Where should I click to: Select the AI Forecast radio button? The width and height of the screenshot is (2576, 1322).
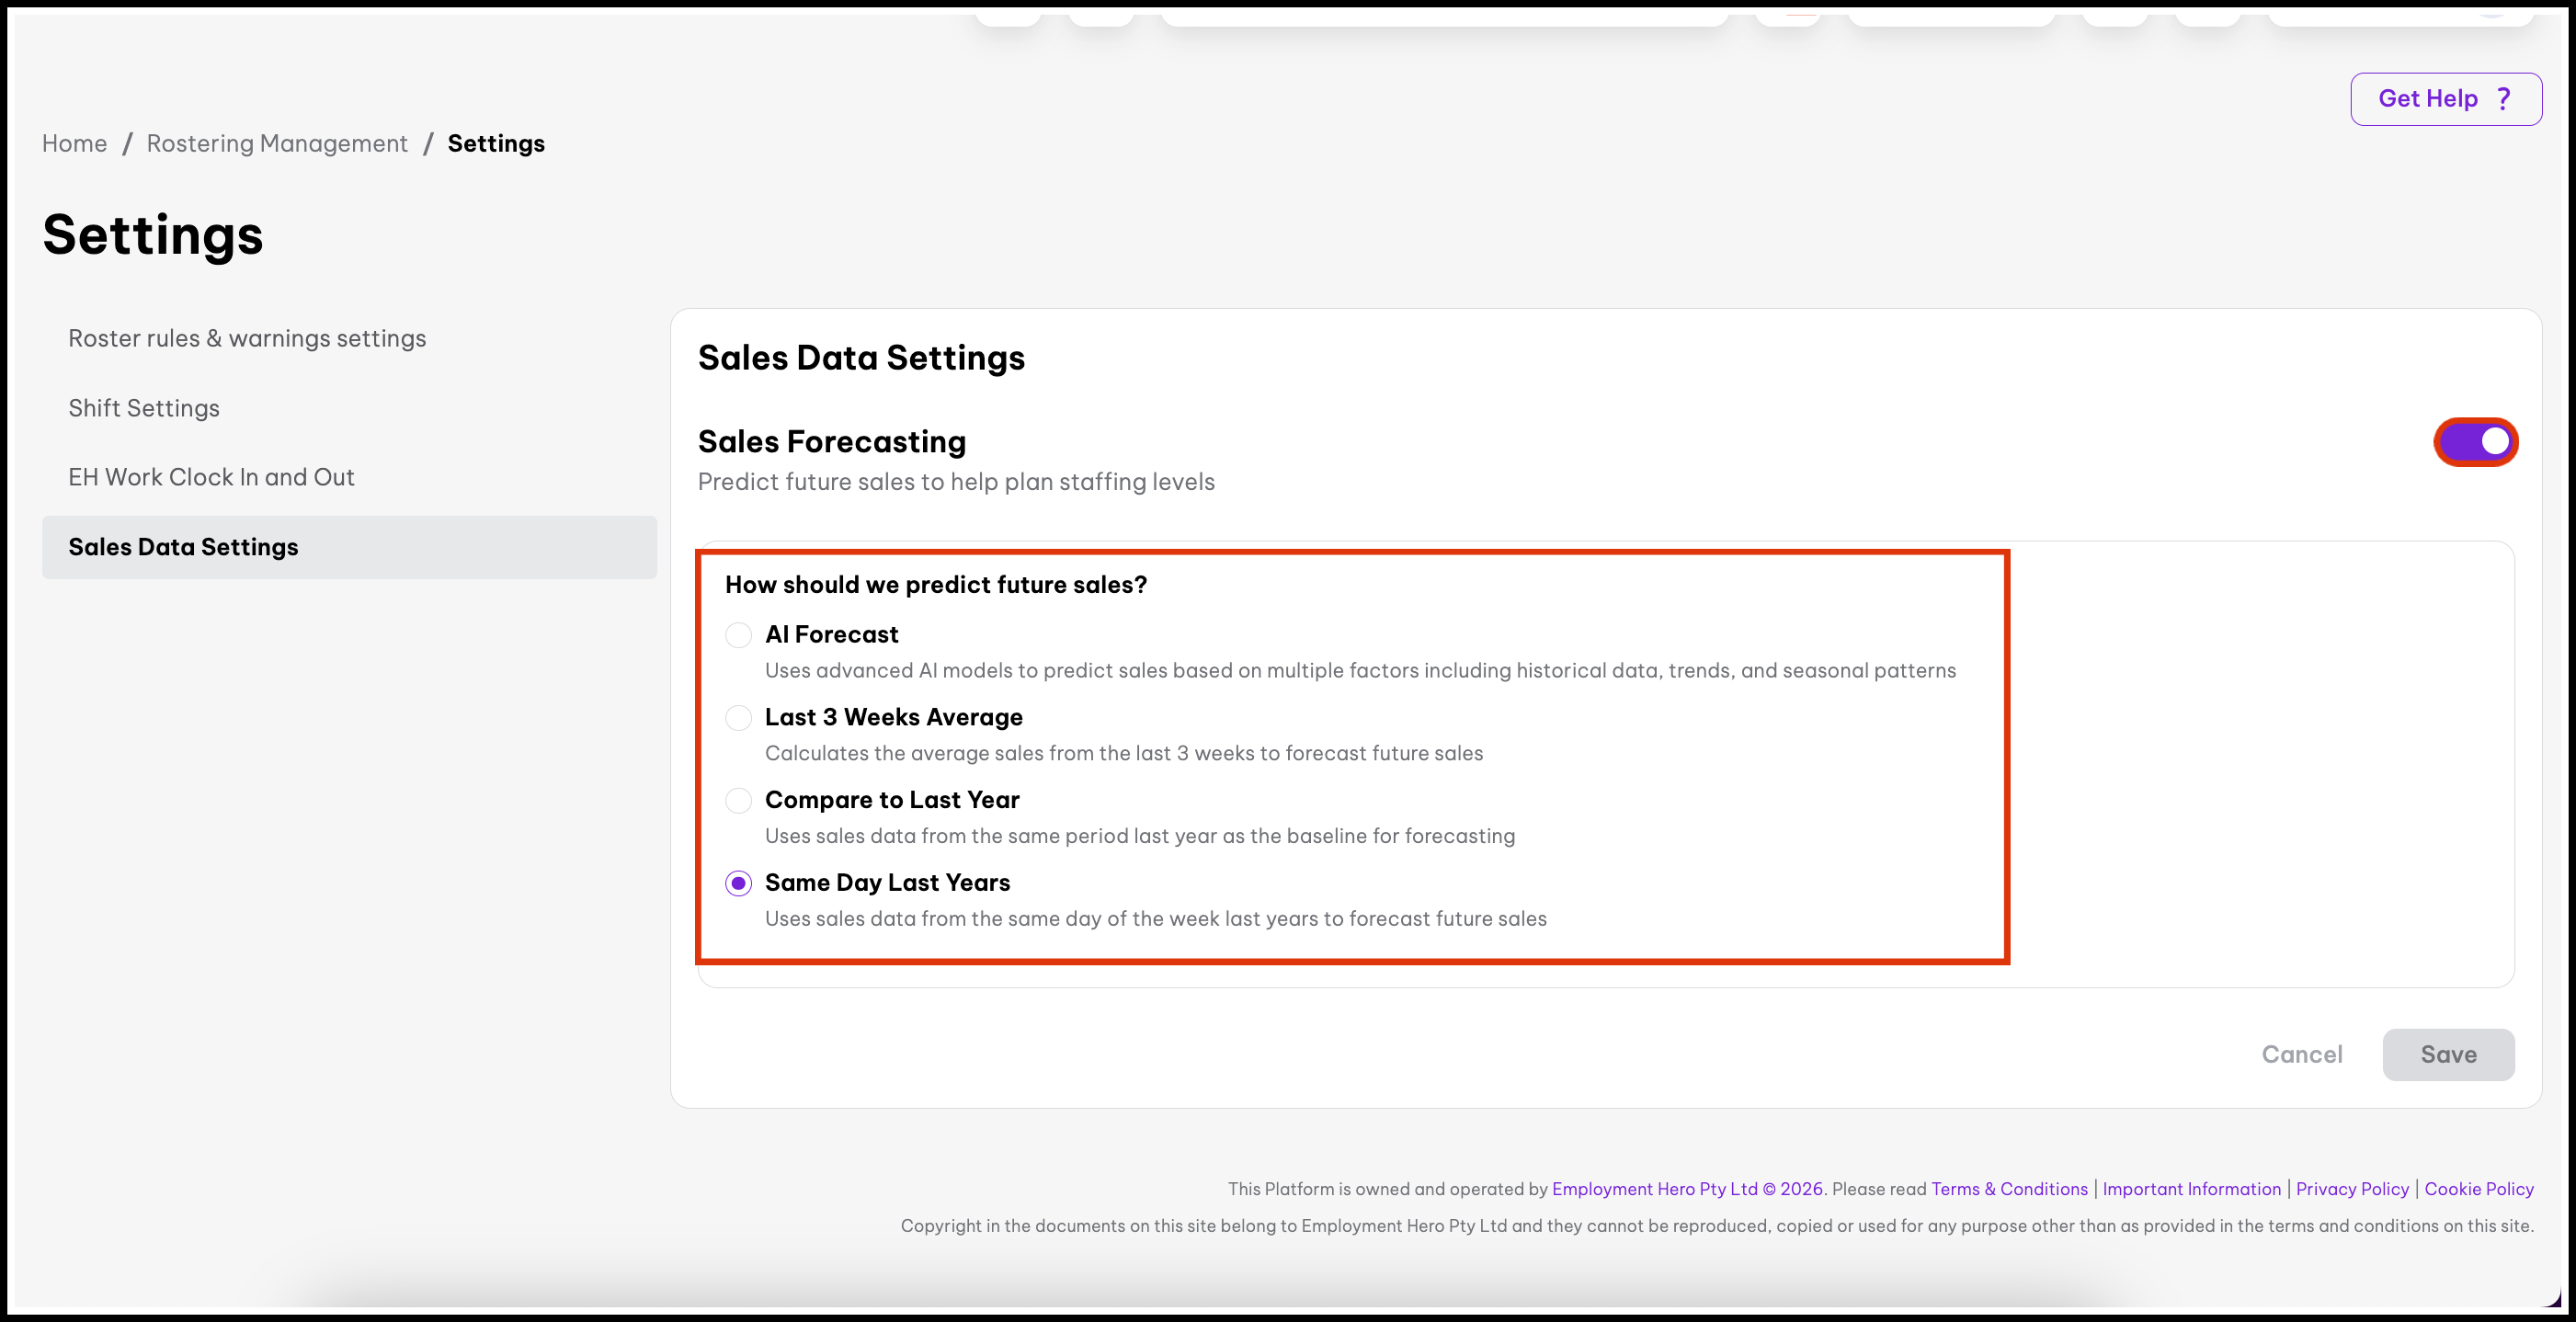pyautogui.click(x=738, y=635)
